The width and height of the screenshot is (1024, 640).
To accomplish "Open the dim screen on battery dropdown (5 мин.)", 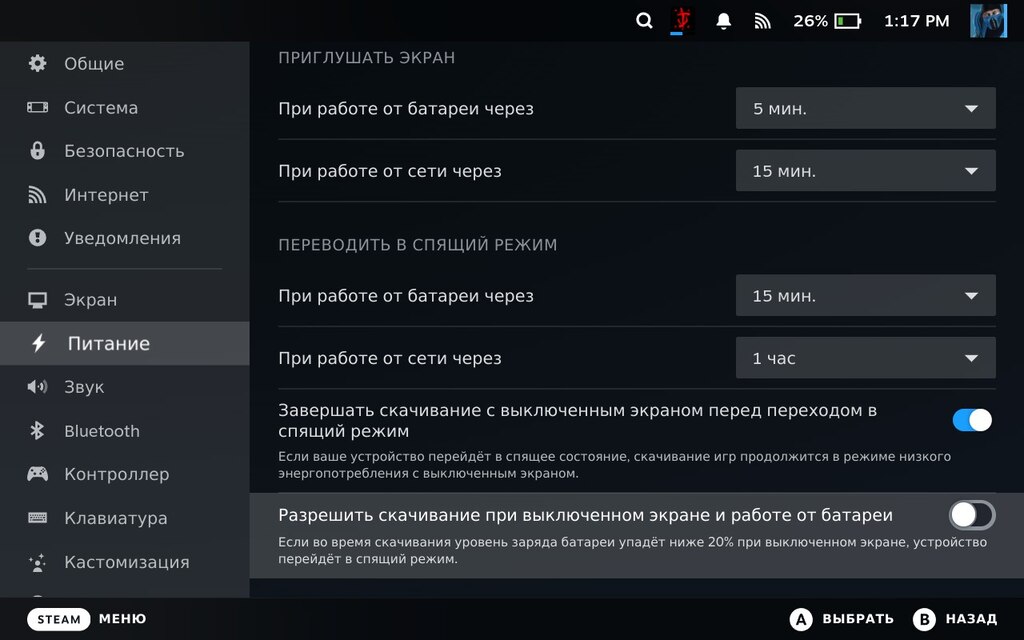I will click(865, 109).
